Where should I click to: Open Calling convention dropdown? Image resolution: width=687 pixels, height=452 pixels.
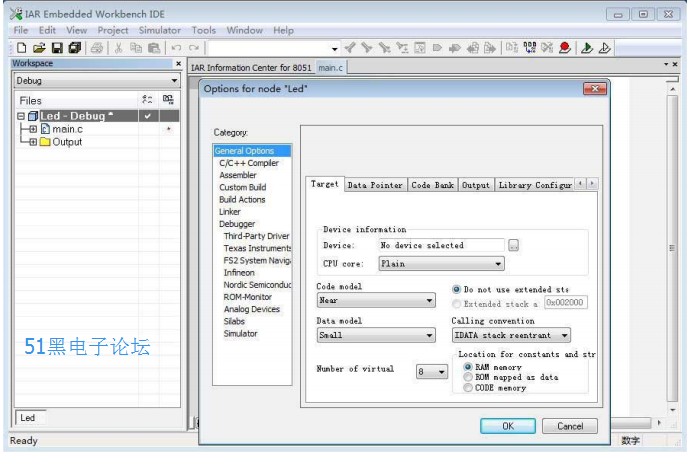(x=511, y=335)
